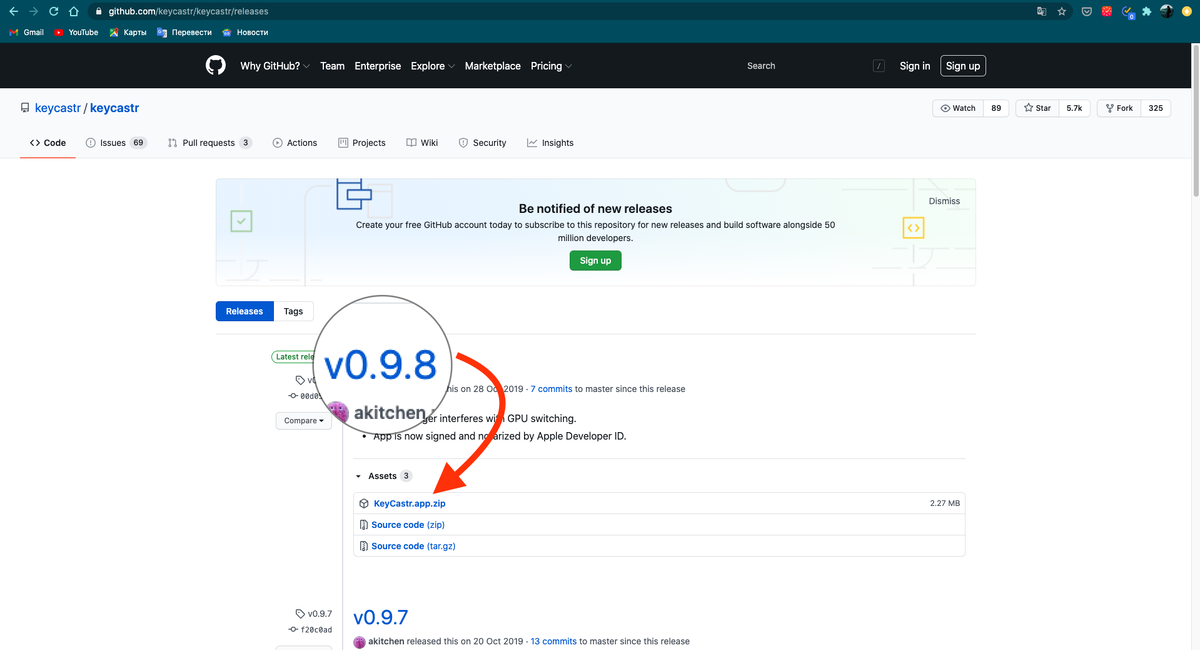1200x650 pixels.
Task: Open the puzzle-piece extensions menu
Action: (x=1146, y=12)
